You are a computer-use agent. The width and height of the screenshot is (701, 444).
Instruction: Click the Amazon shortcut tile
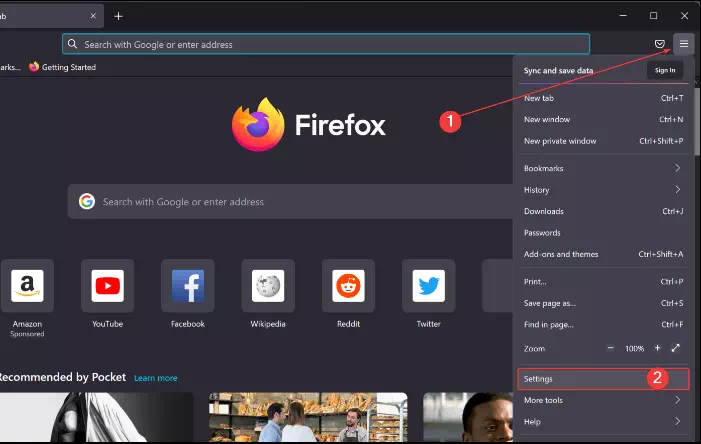(27, 286)
